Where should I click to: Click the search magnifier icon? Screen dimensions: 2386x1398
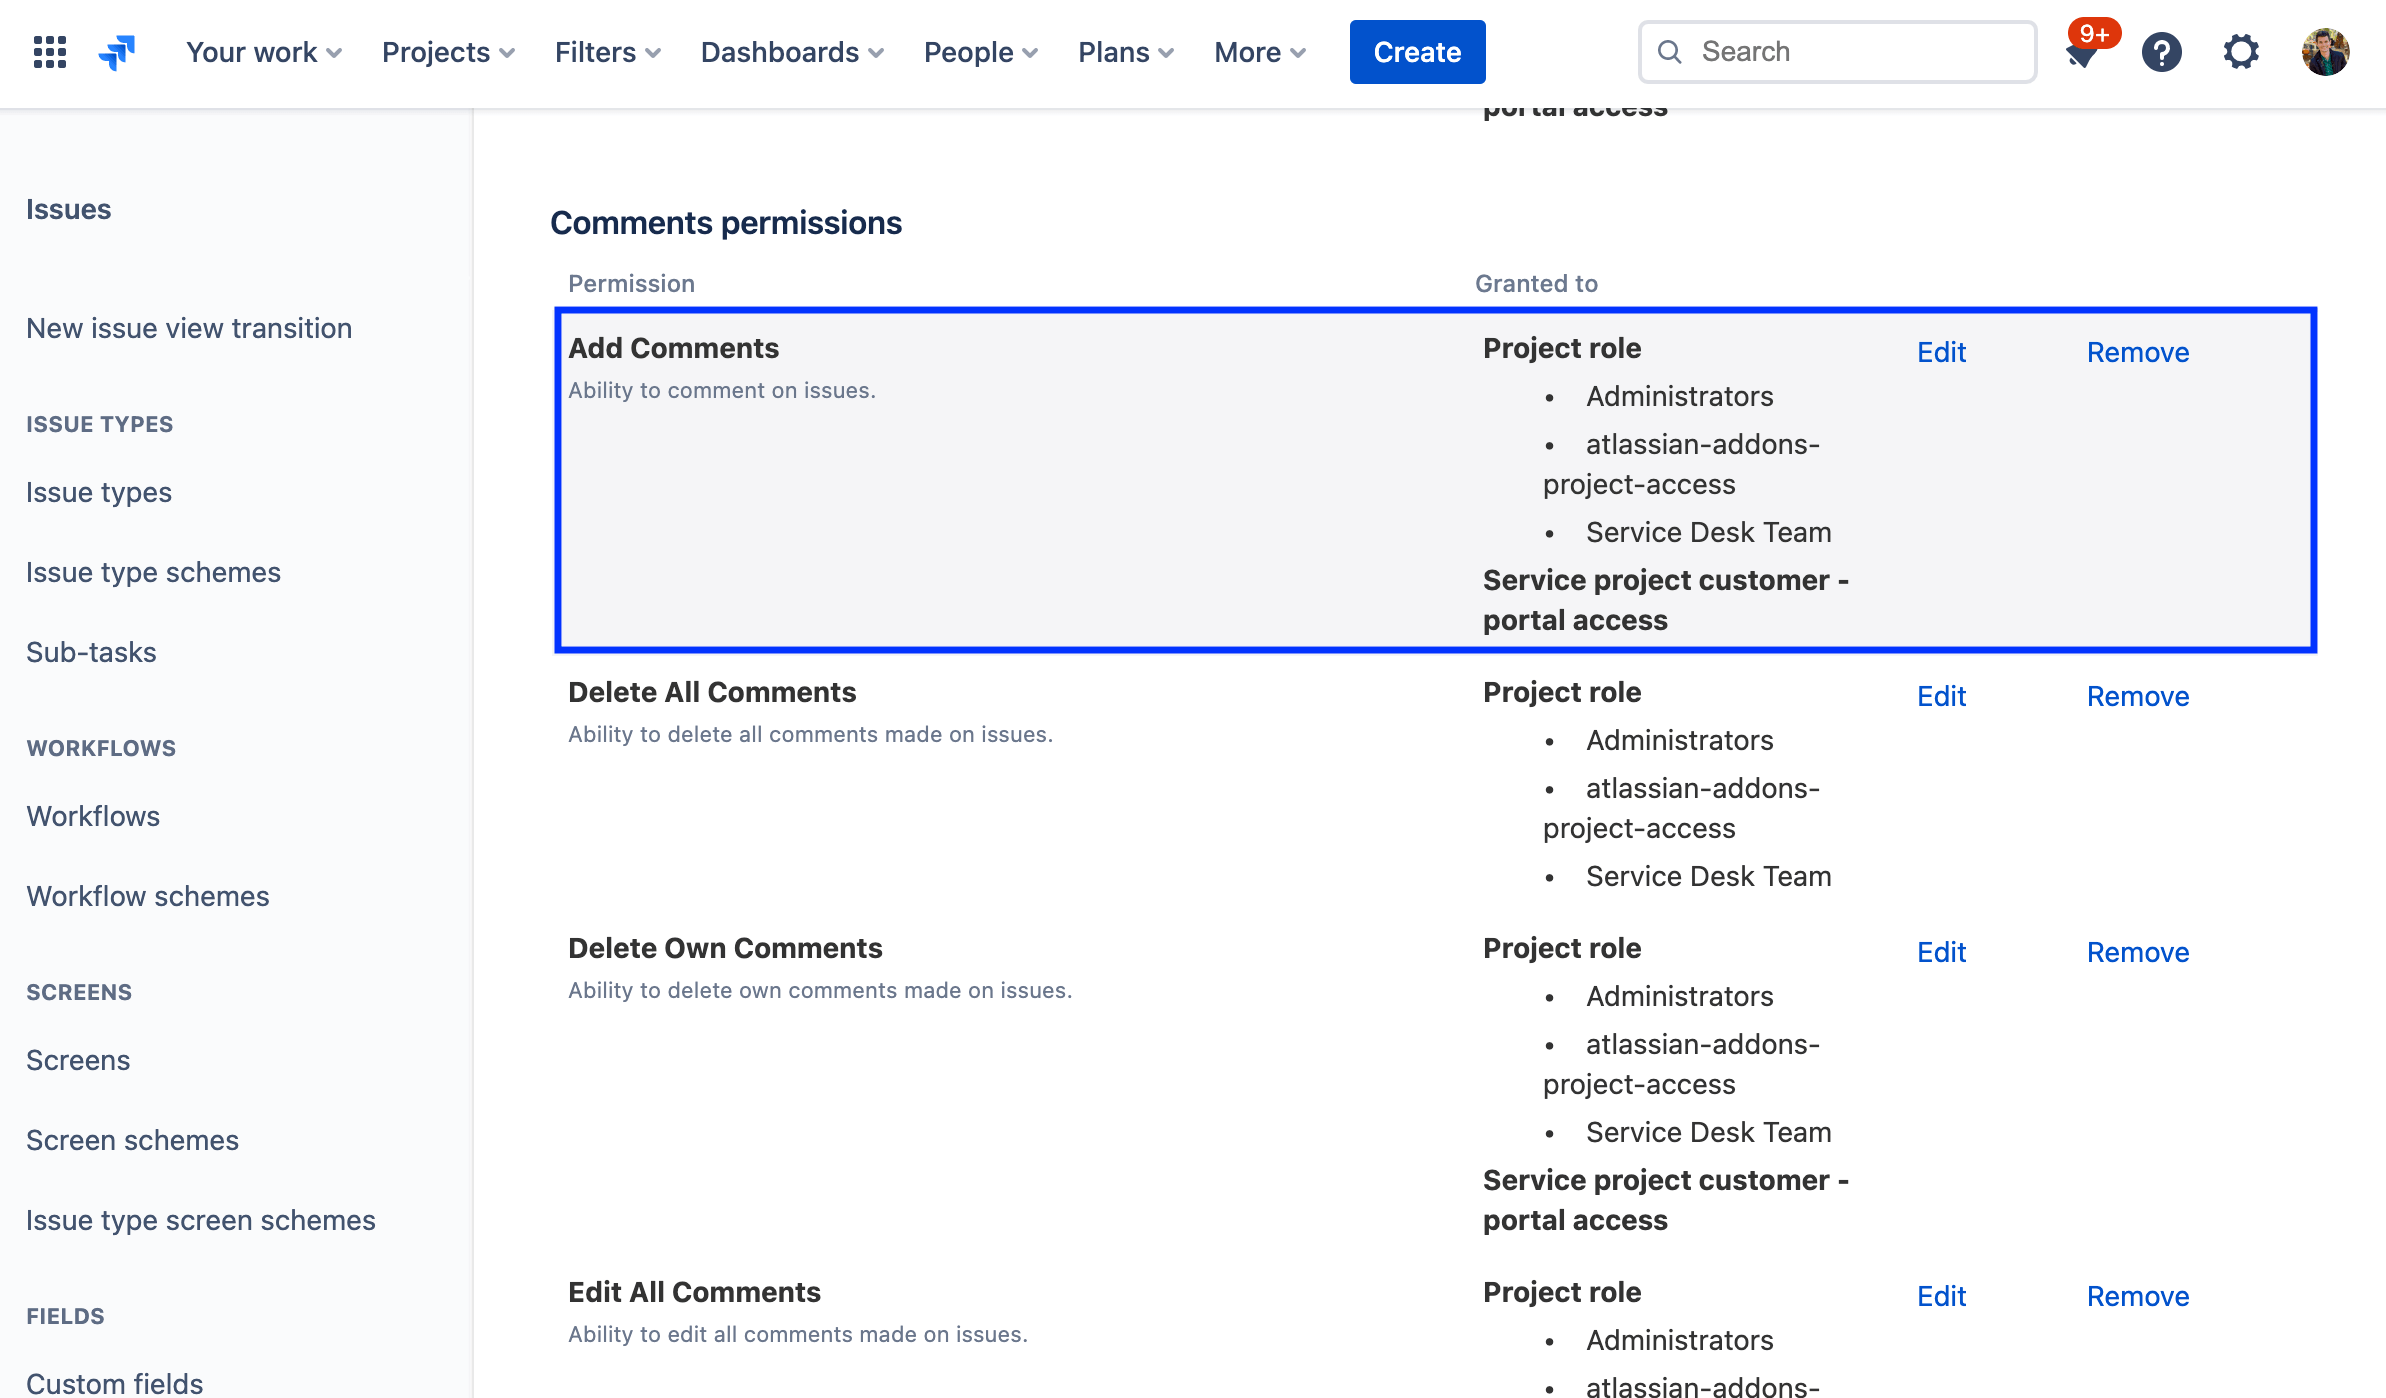point(1669,52)
